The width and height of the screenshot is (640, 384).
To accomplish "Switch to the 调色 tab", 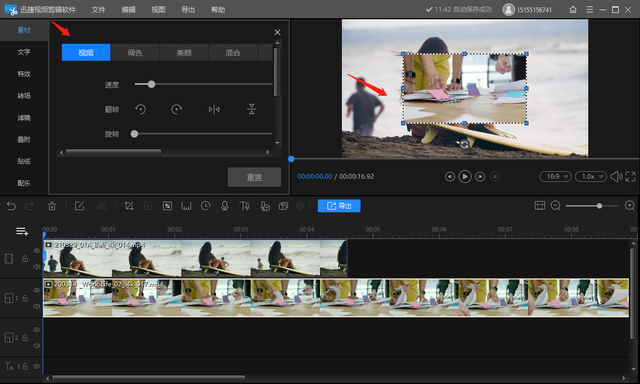I will click(135, 53).
